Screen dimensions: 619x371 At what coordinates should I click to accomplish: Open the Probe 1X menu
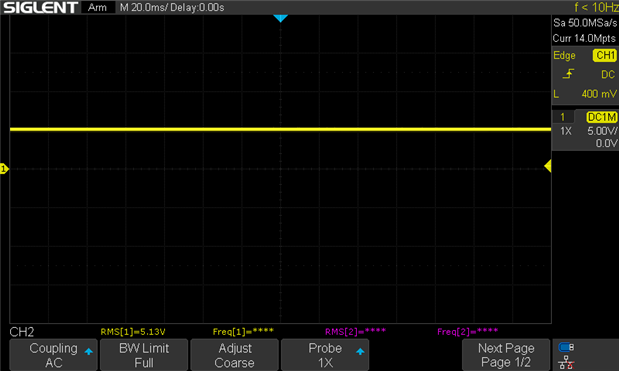pos(325,355)
